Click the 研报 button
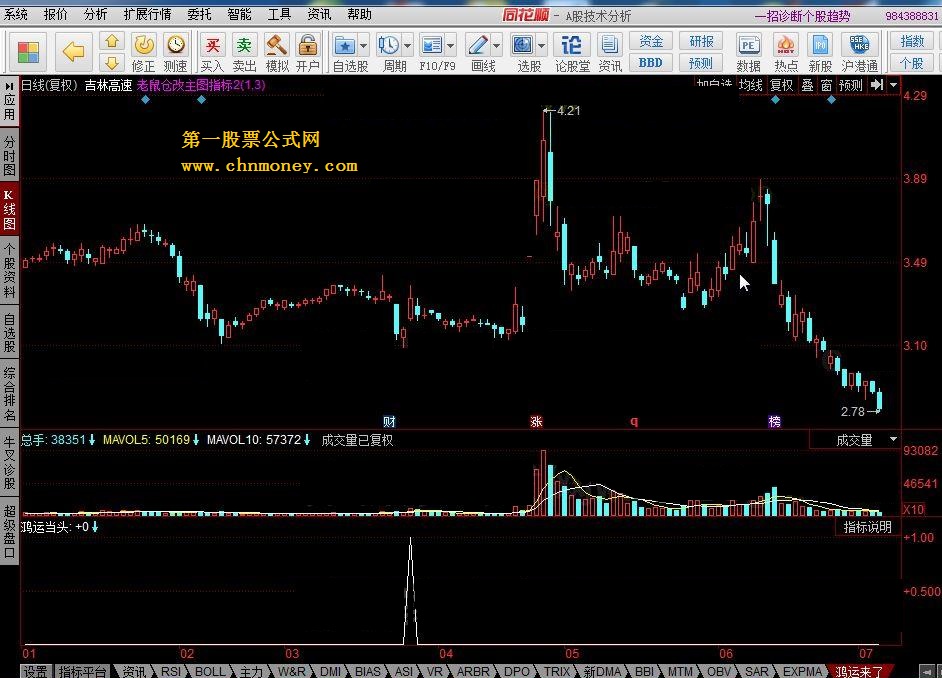 [x=701, y=41]
